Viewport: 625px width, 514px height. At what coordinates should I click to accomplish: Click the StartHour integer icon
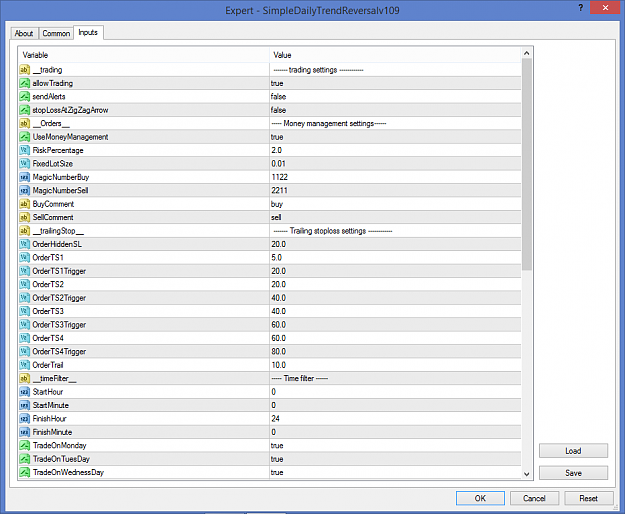point(25,392)
